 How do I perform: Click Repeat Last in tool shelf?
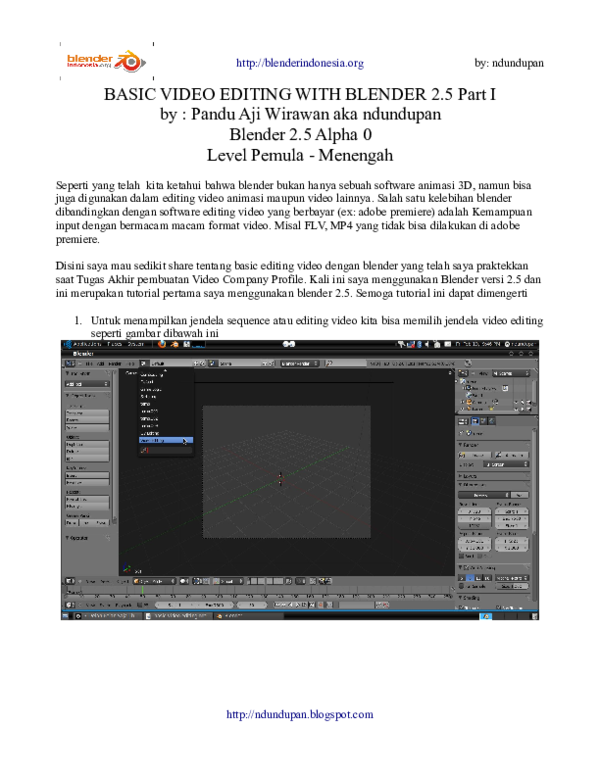88,499
